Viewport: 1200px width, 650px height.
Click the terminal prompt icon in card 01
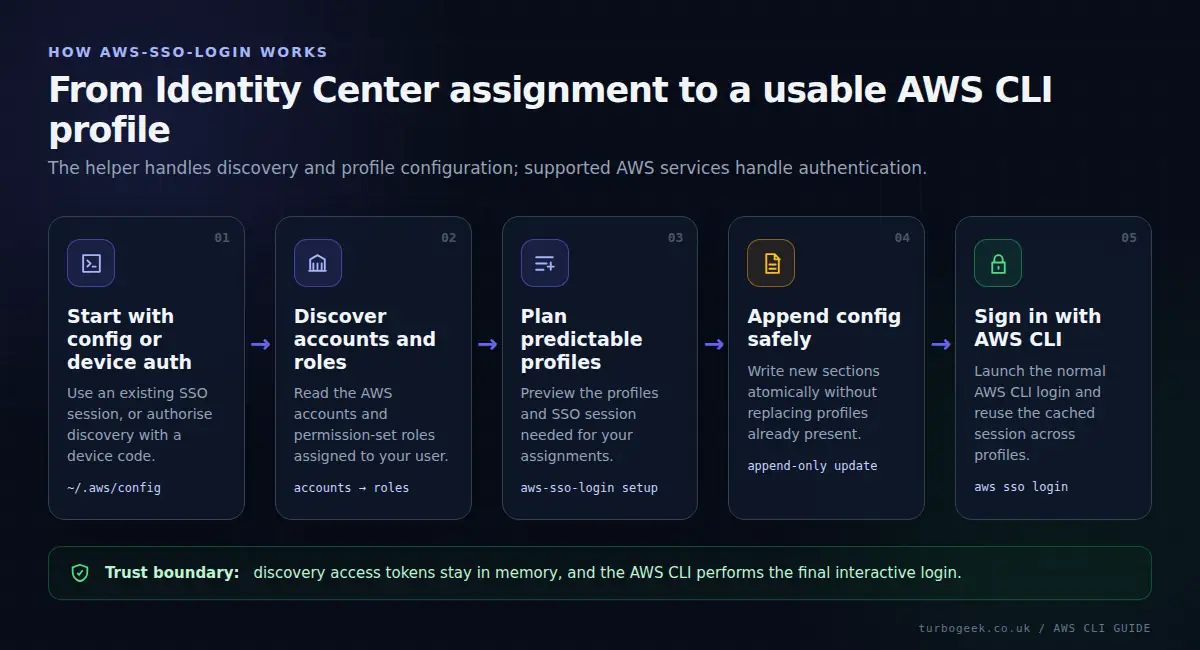click(x=91, y=263)
